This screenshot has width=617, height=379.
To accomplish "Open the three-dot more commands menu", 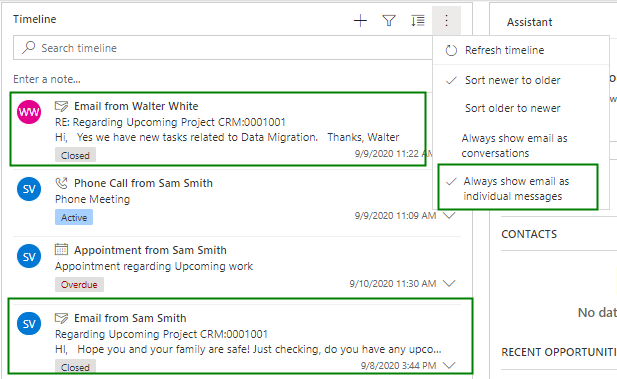I will 446,20.
